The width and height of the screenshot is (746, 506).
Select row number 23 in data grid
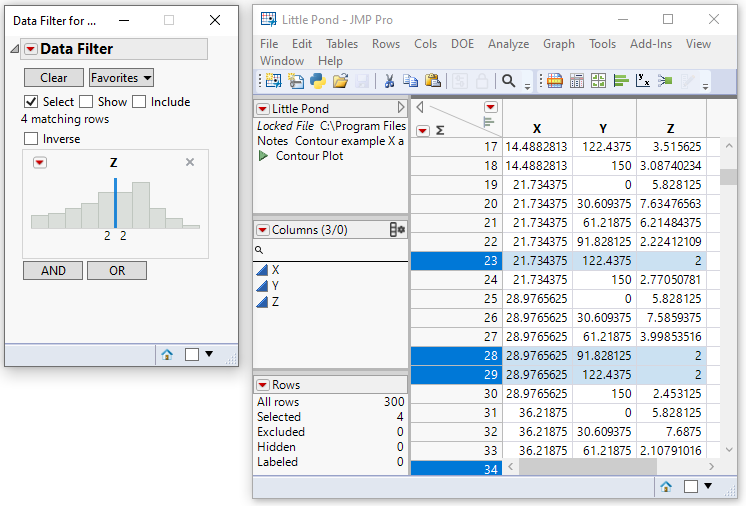pyautogui.click(x=456, y=261)
